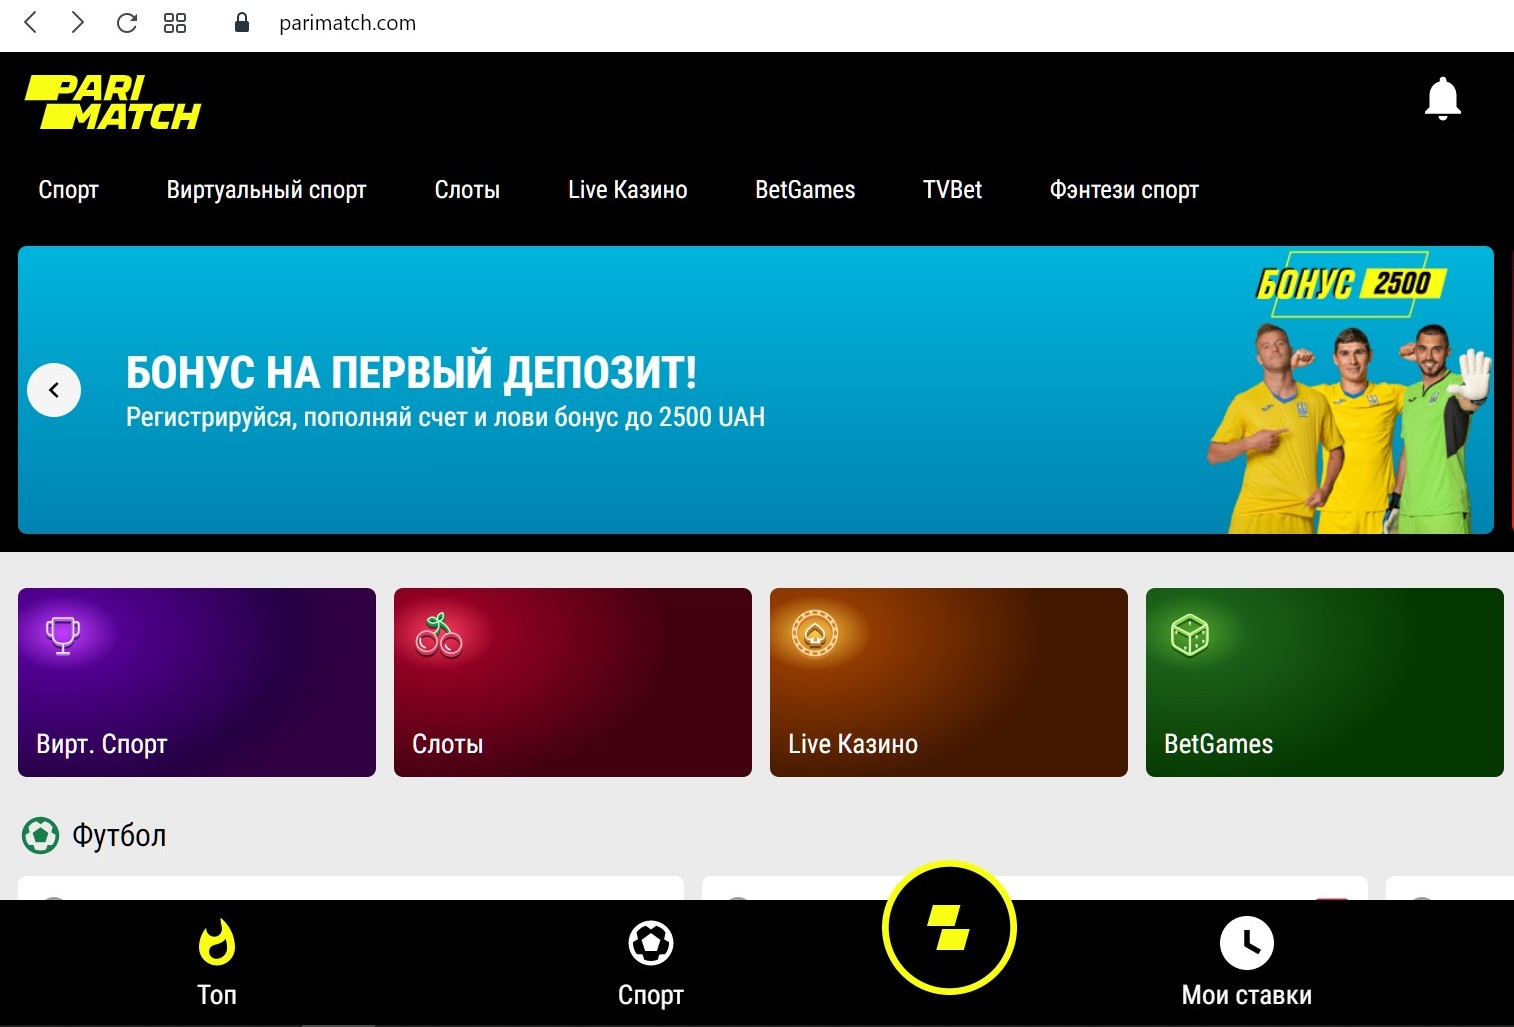The width and height of the screenshot is (1514, 1027).
Task: Click the browser forward arrow
Action: [x=77, y=22]
